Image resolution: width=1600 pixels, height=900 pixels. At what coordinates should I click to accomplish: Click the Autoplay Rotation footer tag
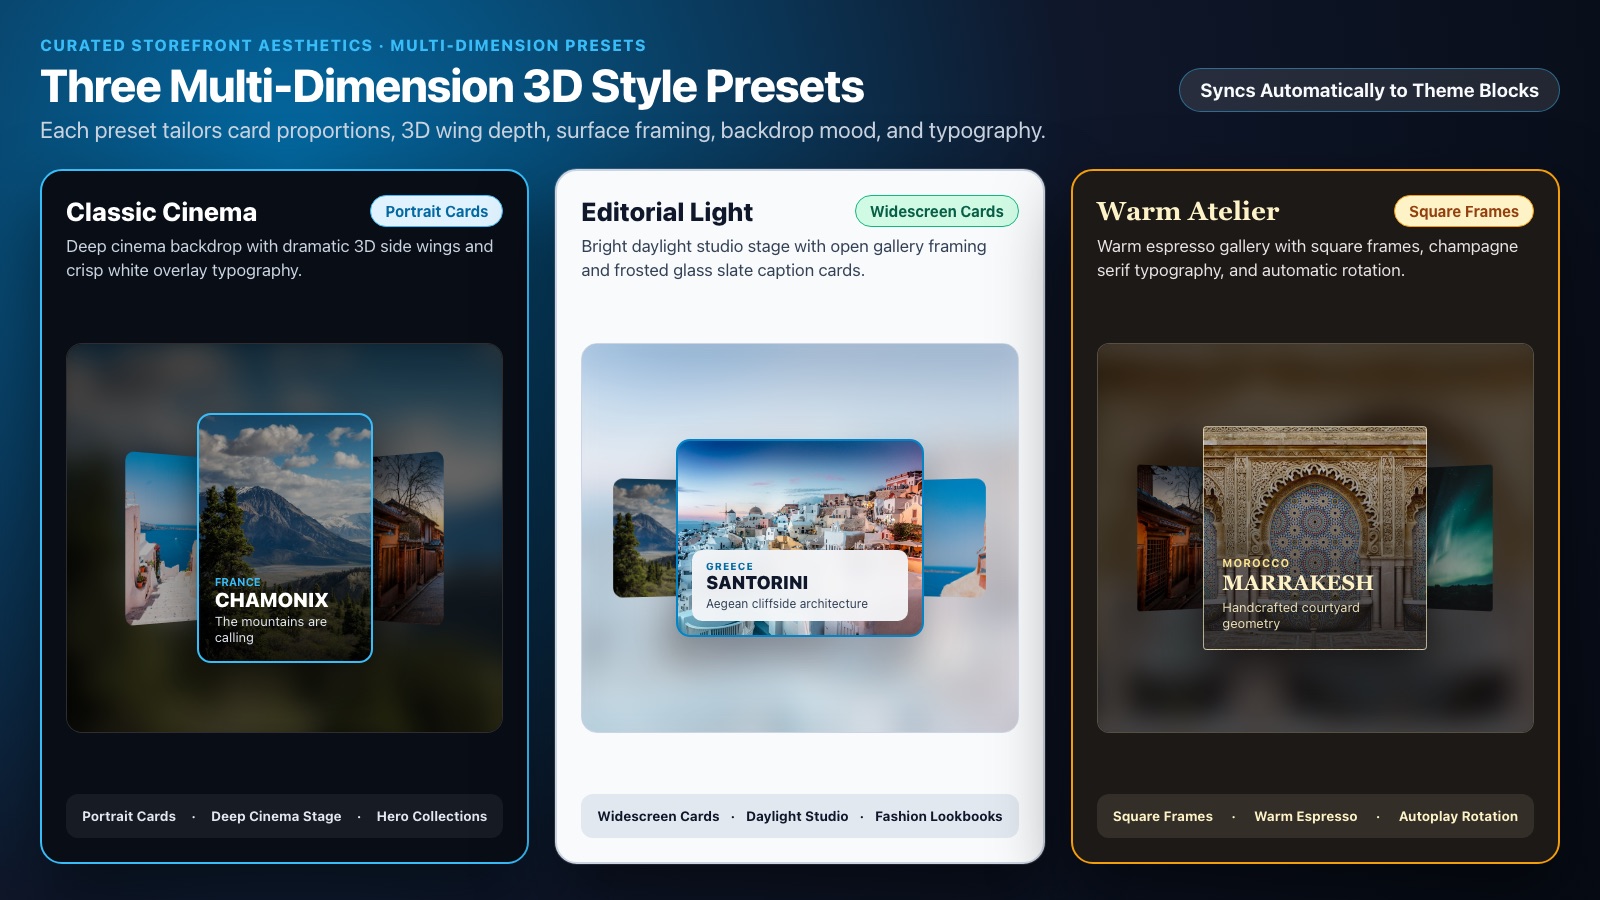click(1458, 816)
